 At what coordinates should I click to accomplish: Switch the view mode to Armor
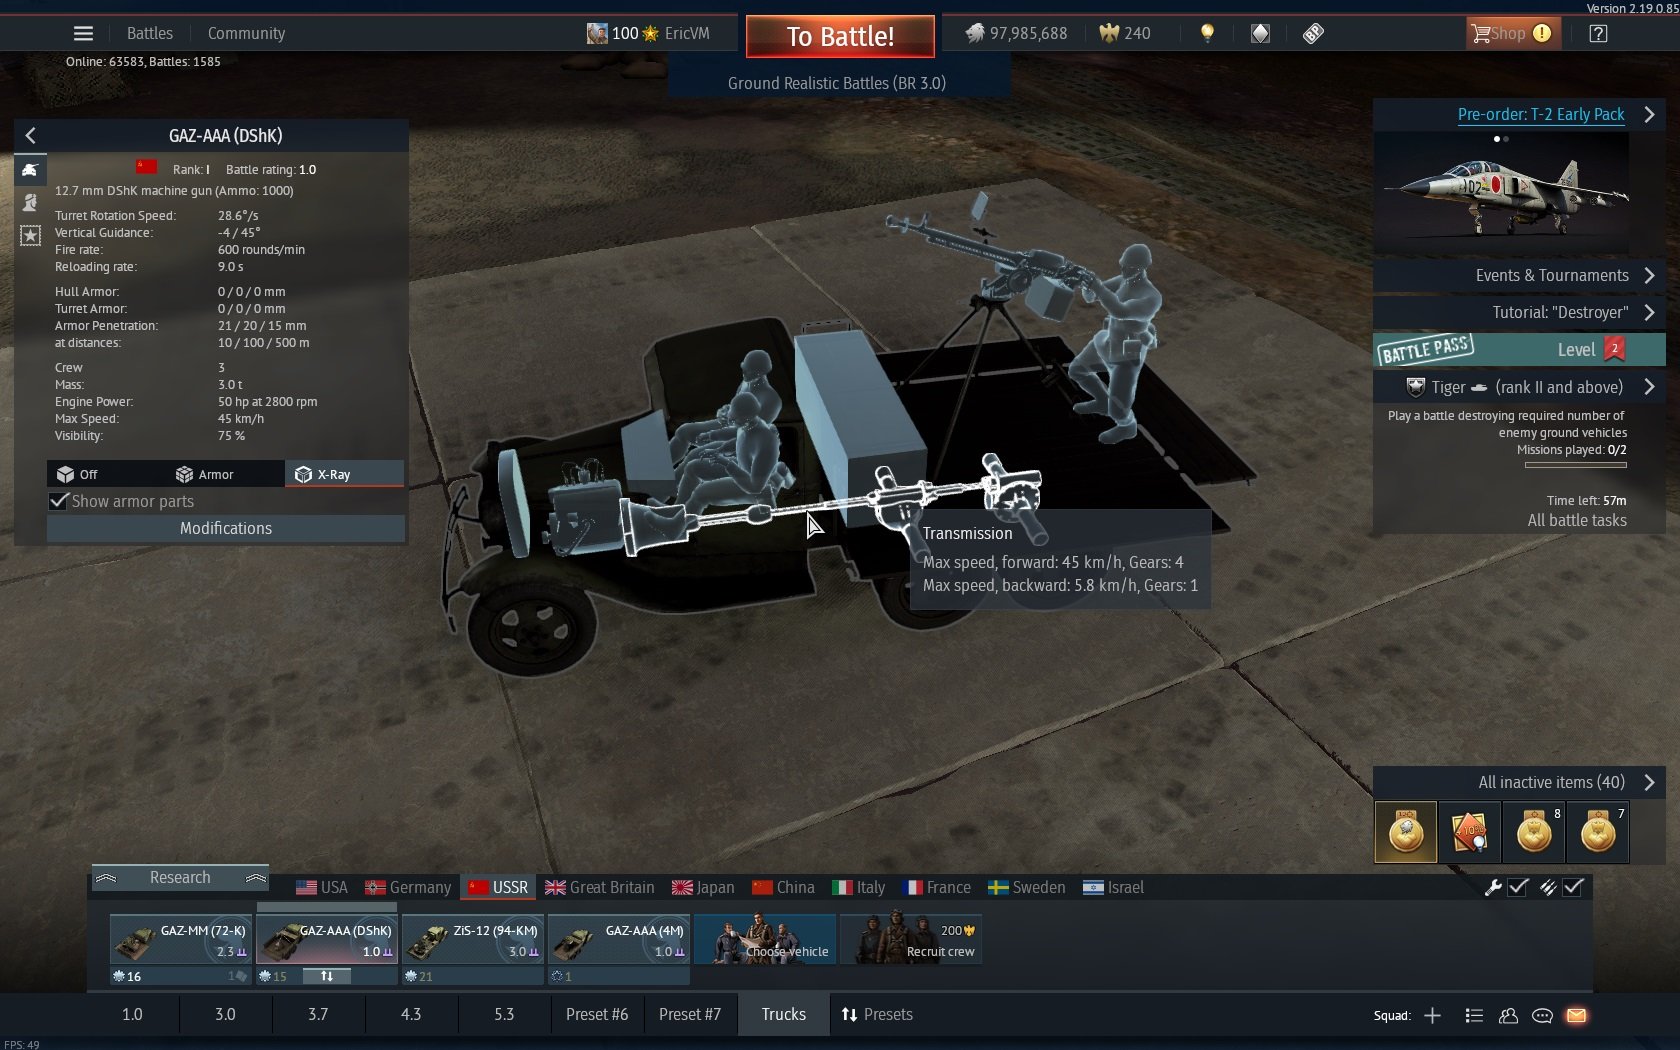coord(205,474)
